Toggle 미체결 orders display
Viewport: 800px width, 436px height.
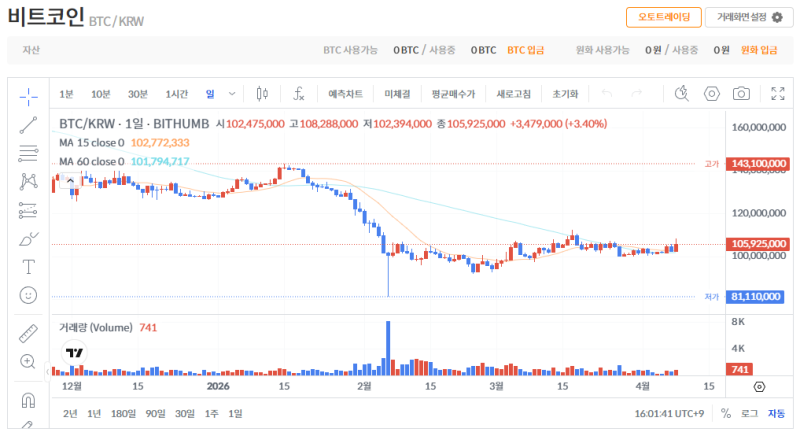(397, 94)
